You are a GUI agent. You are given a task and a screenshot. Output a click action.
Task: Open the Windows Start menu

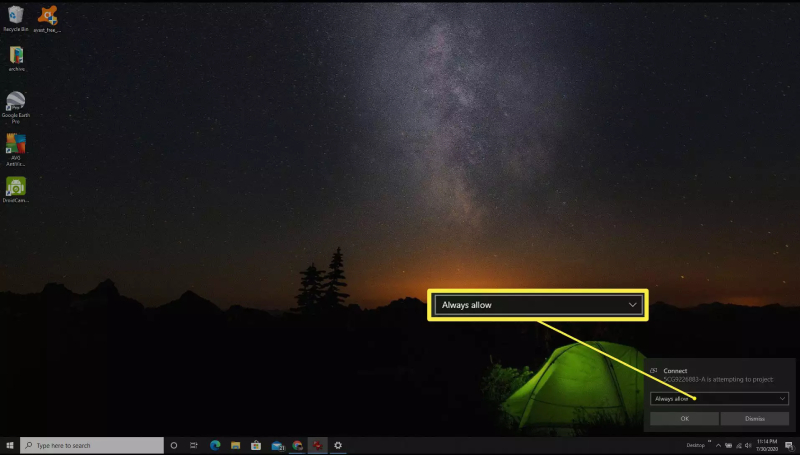point(10,445)
